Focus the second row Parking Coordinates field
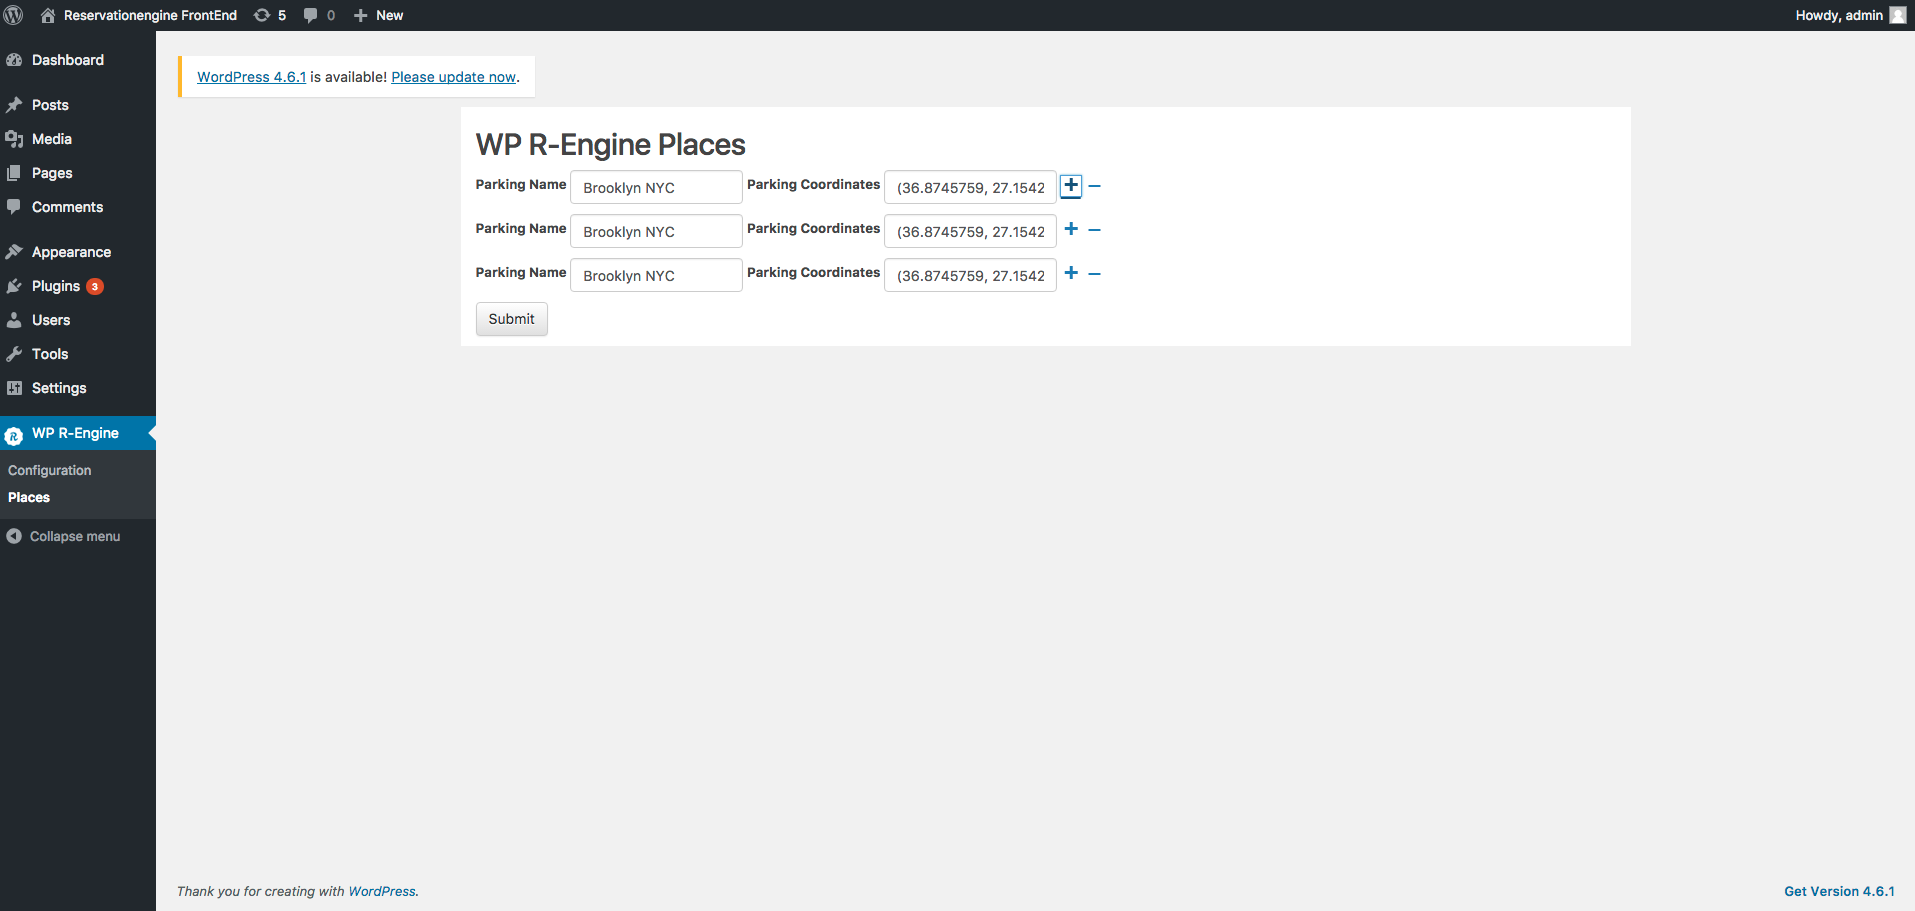The width and height of the screenshot is (1915, 911). pyautogui.click(x=970, y=231)
